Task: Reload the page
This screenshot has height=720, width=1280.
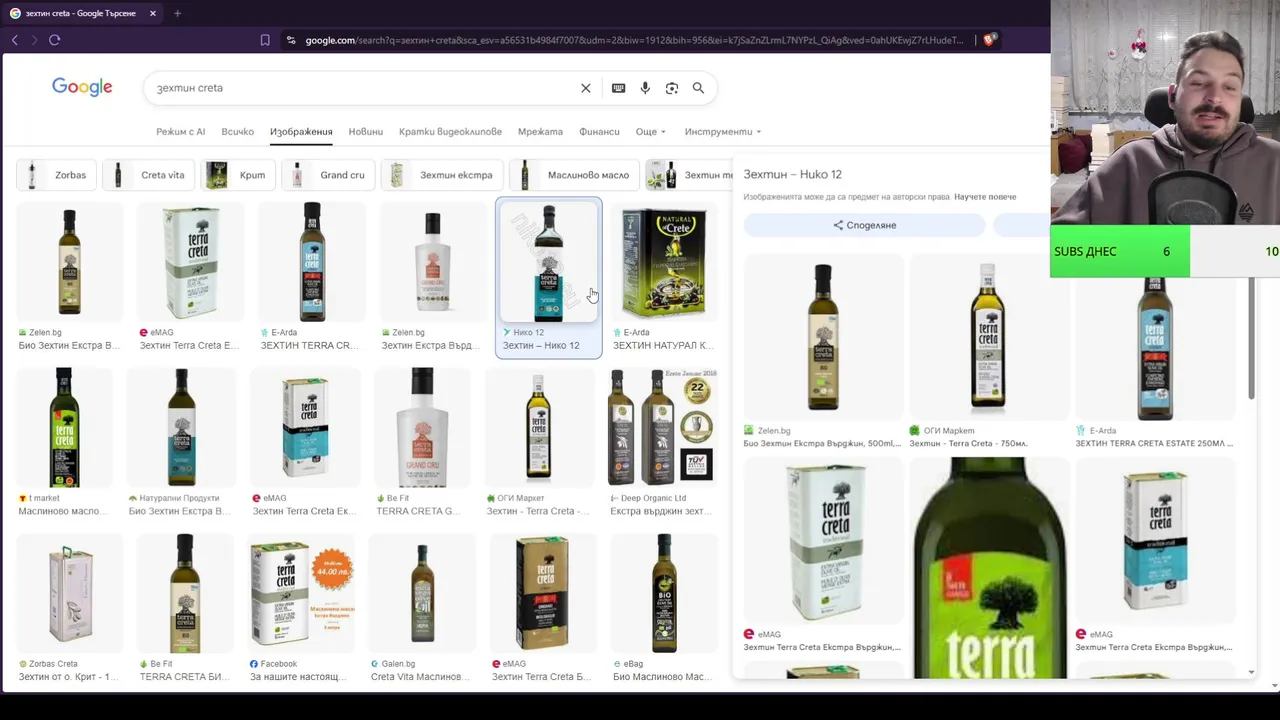Action: pos(55,40)
